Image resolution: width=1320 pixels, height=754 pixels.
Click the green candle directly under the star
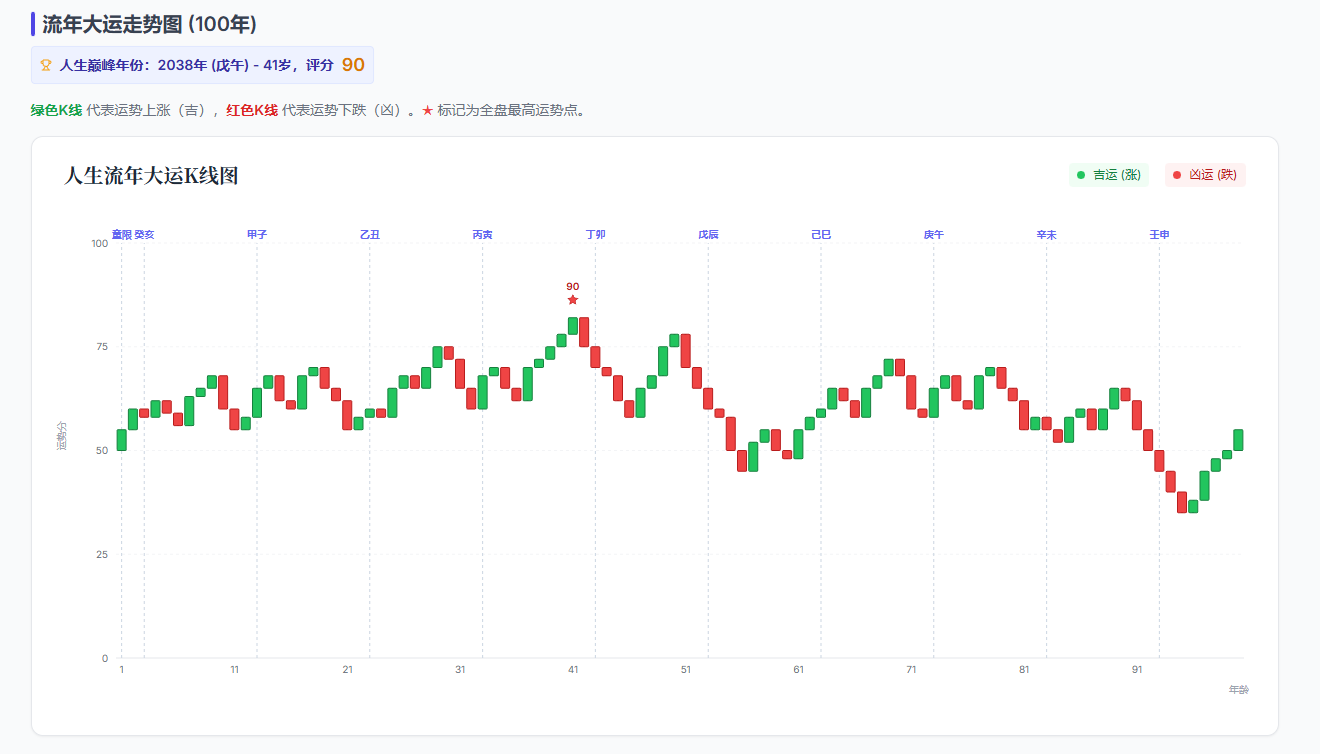click(x=573, y=326)
